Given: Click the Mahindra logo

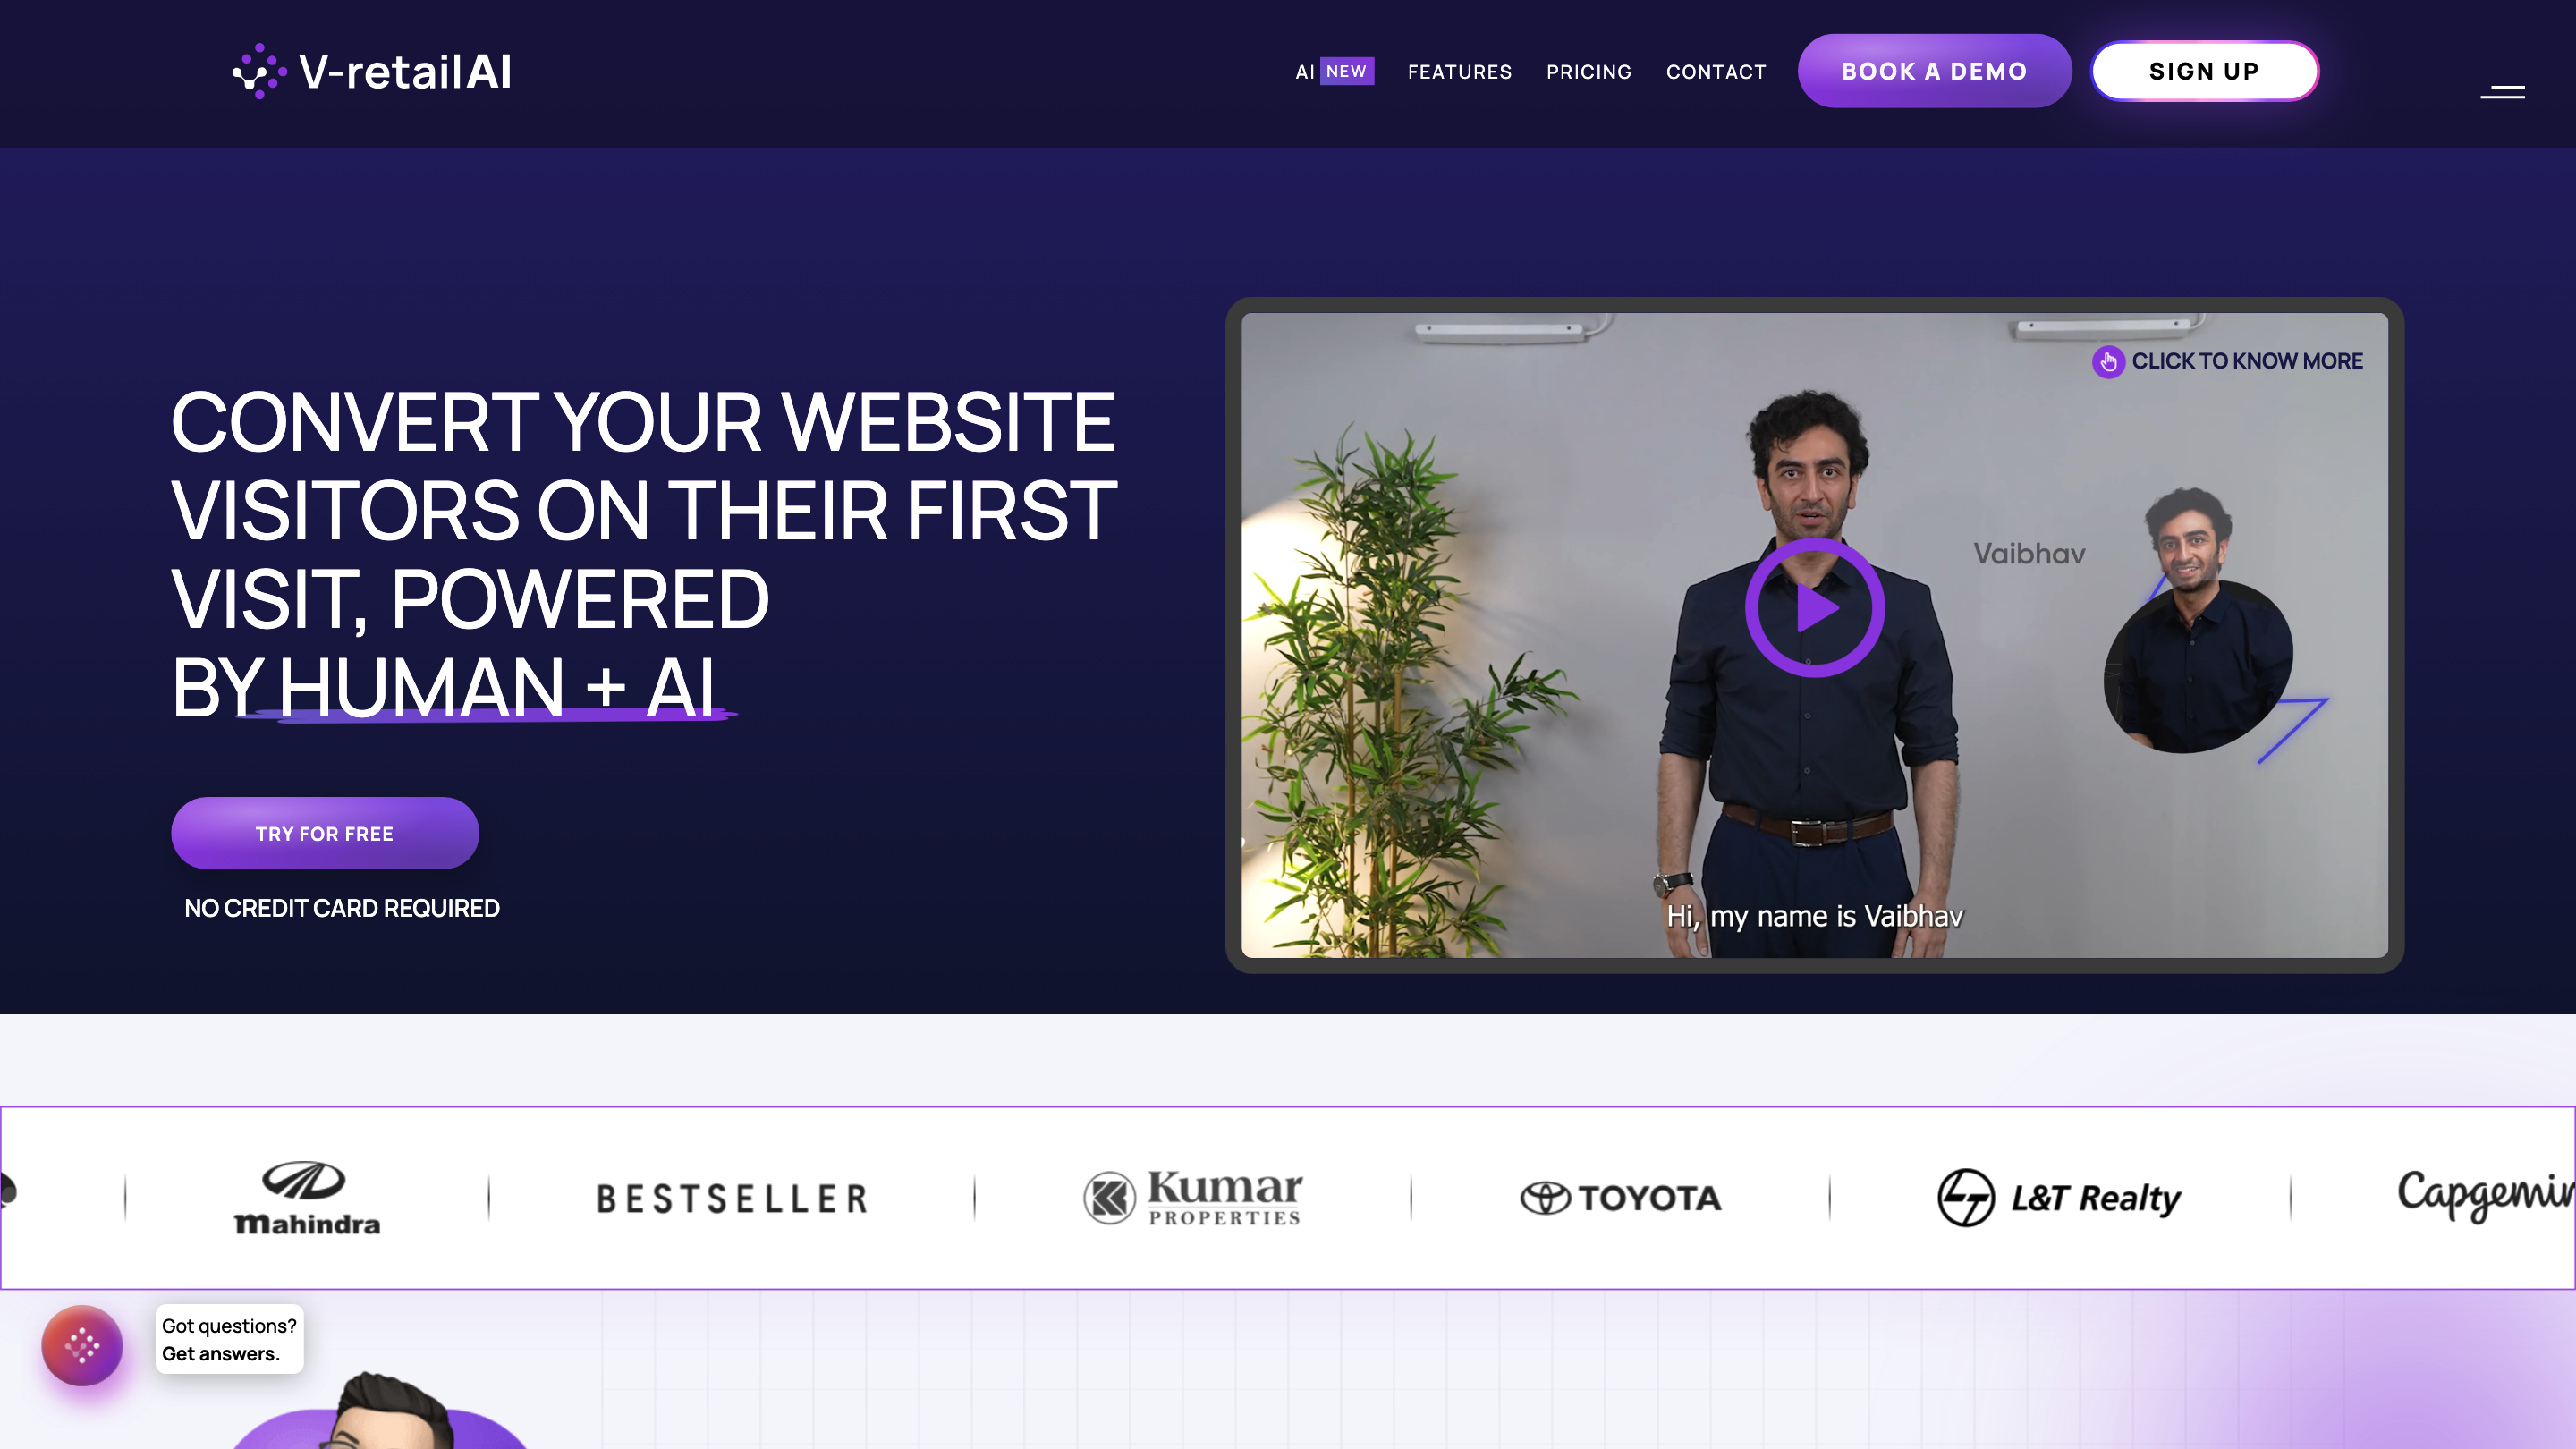Looking at the screenshot, I should (306, 1198).
